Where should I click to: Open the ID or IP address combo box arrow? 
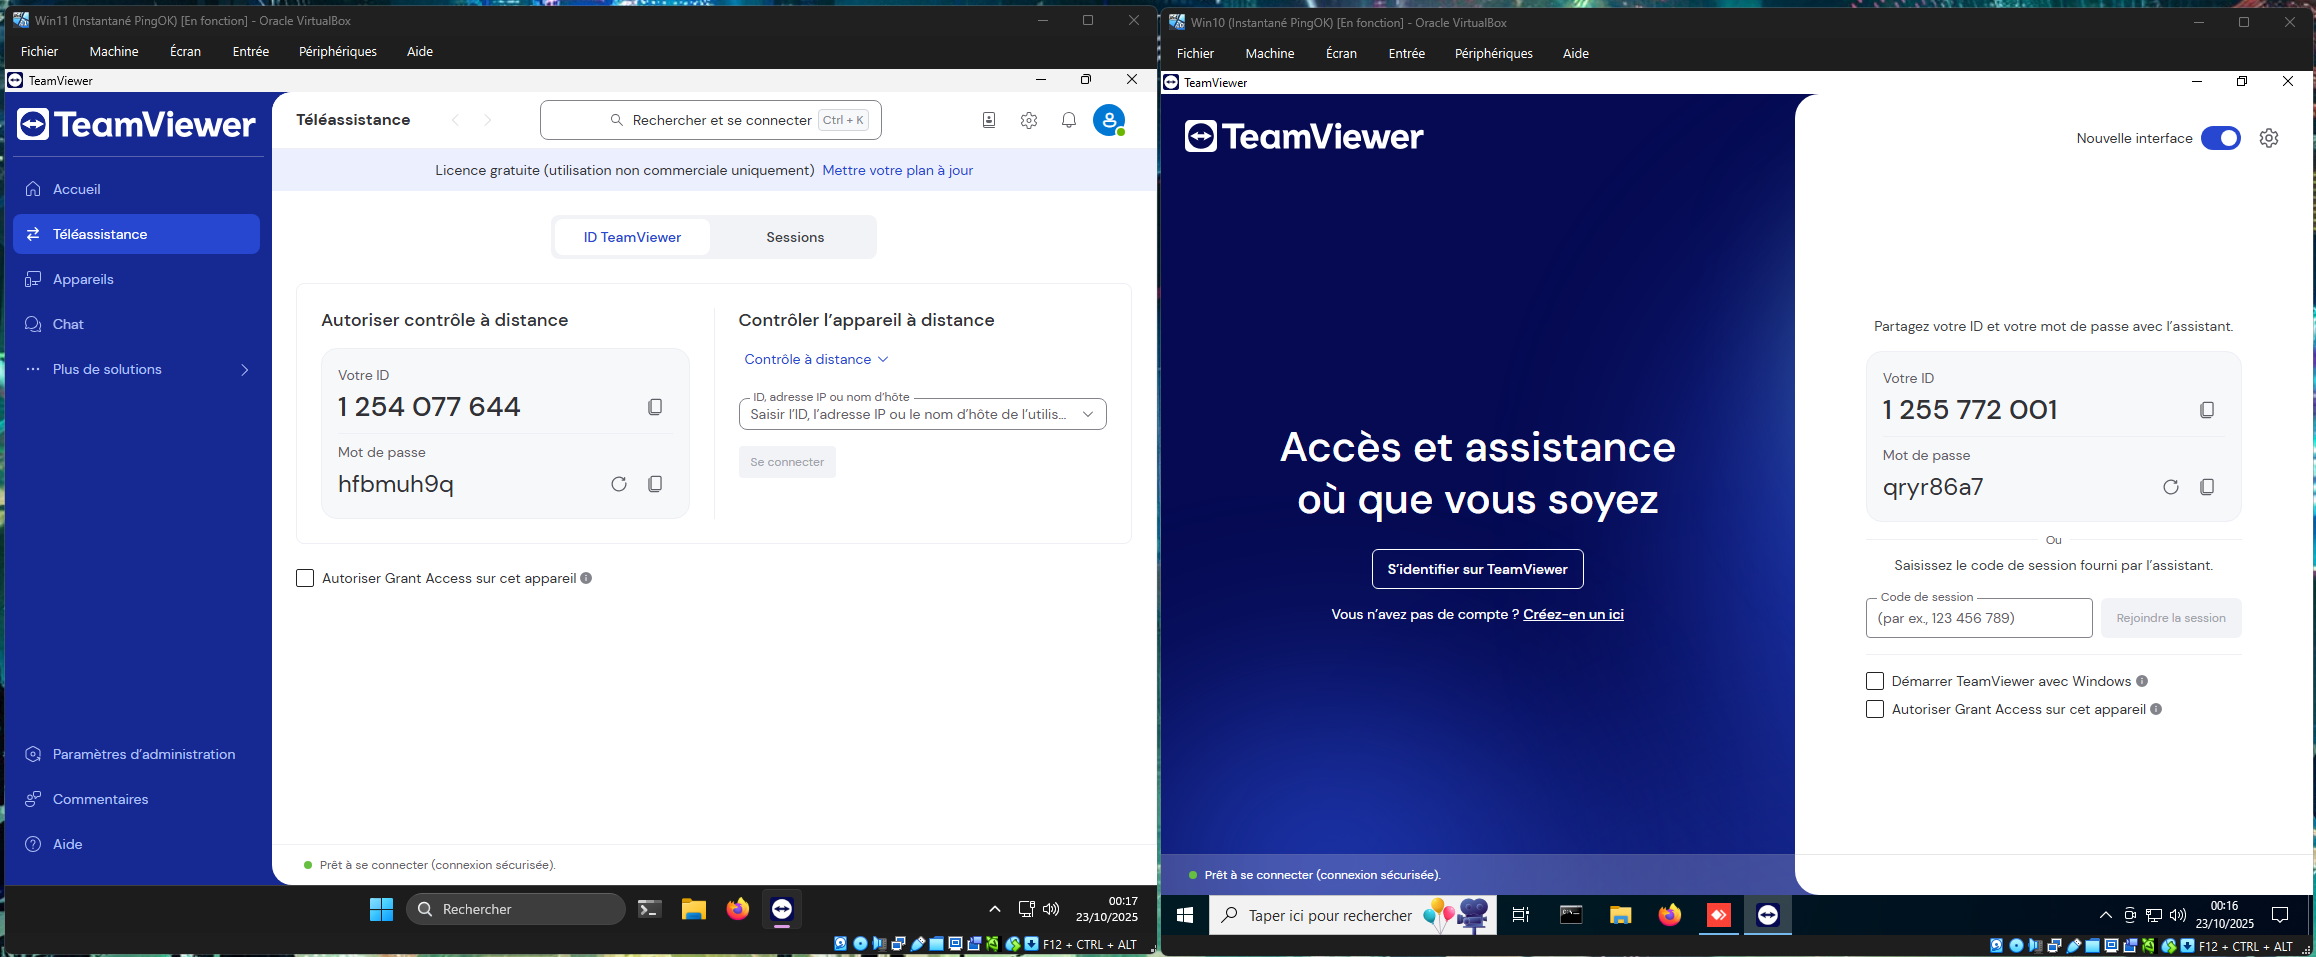(x=1088, y=414)
